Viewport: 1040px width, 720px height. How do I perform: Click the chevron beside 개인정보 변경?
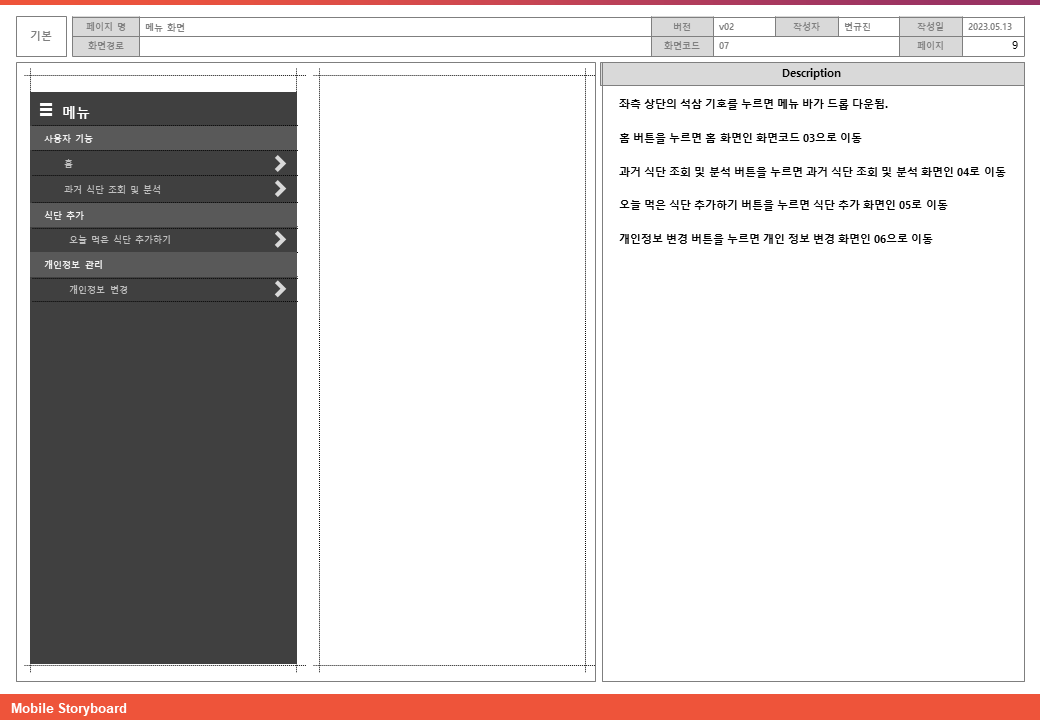tap(281, 289)
